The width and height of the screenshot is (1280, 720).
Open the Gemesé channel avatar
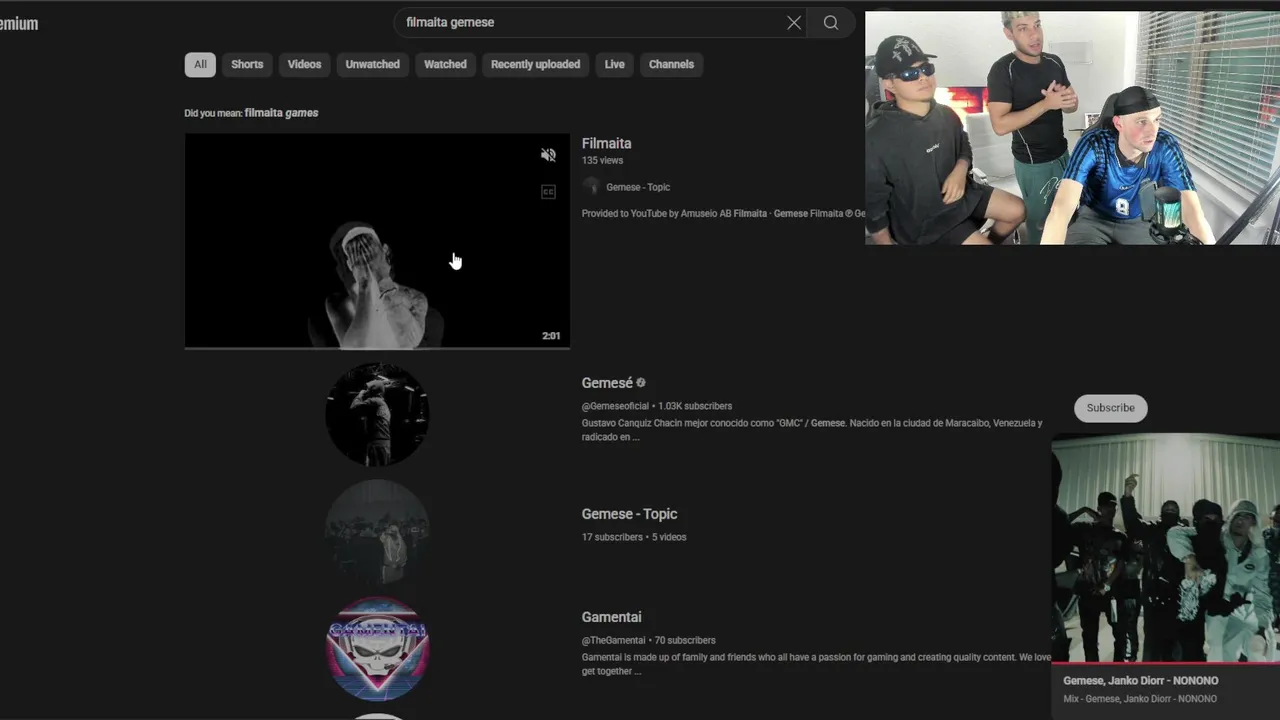point(377,414)
